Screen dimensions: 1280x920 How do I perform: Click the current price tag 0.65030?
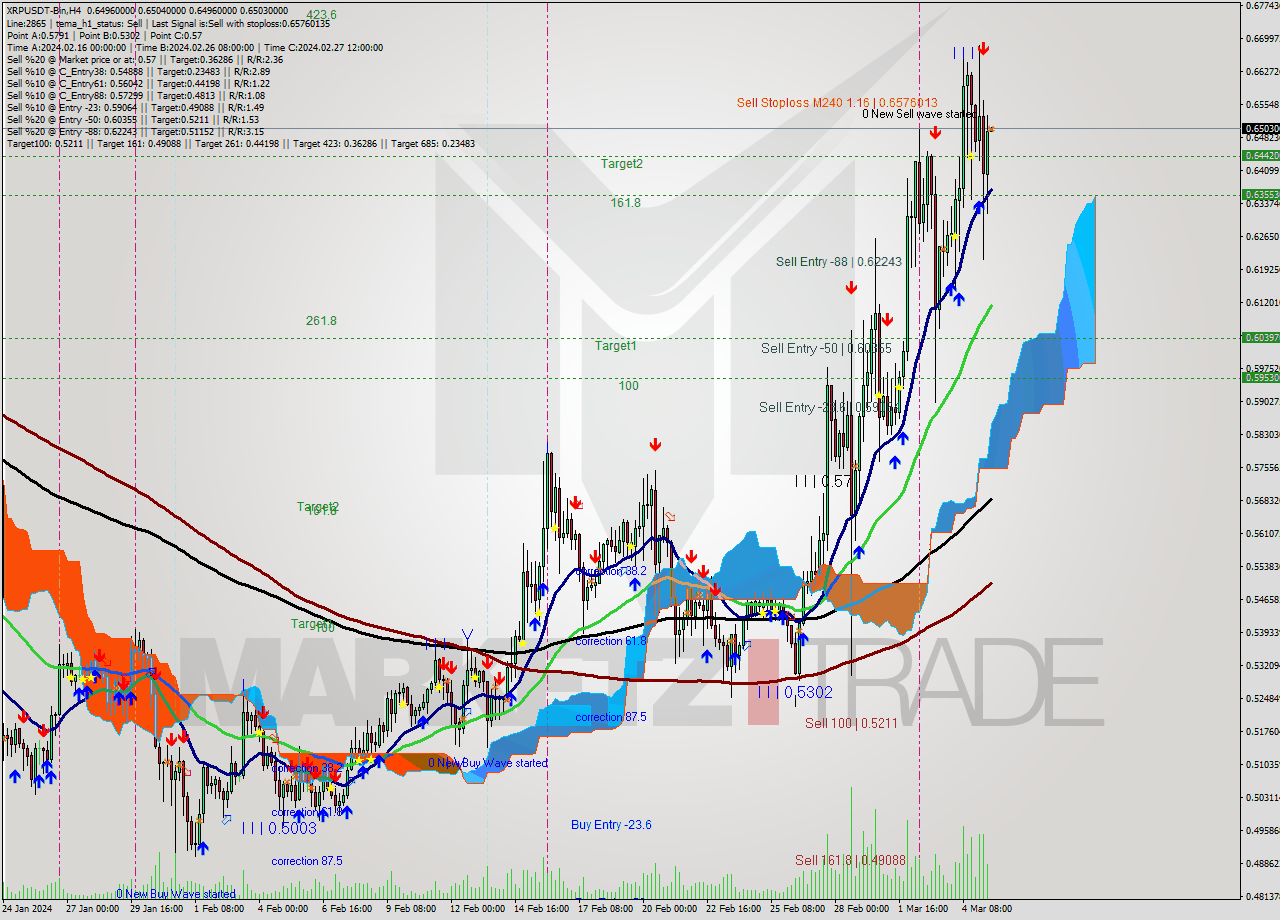(x=1260, y=128)
